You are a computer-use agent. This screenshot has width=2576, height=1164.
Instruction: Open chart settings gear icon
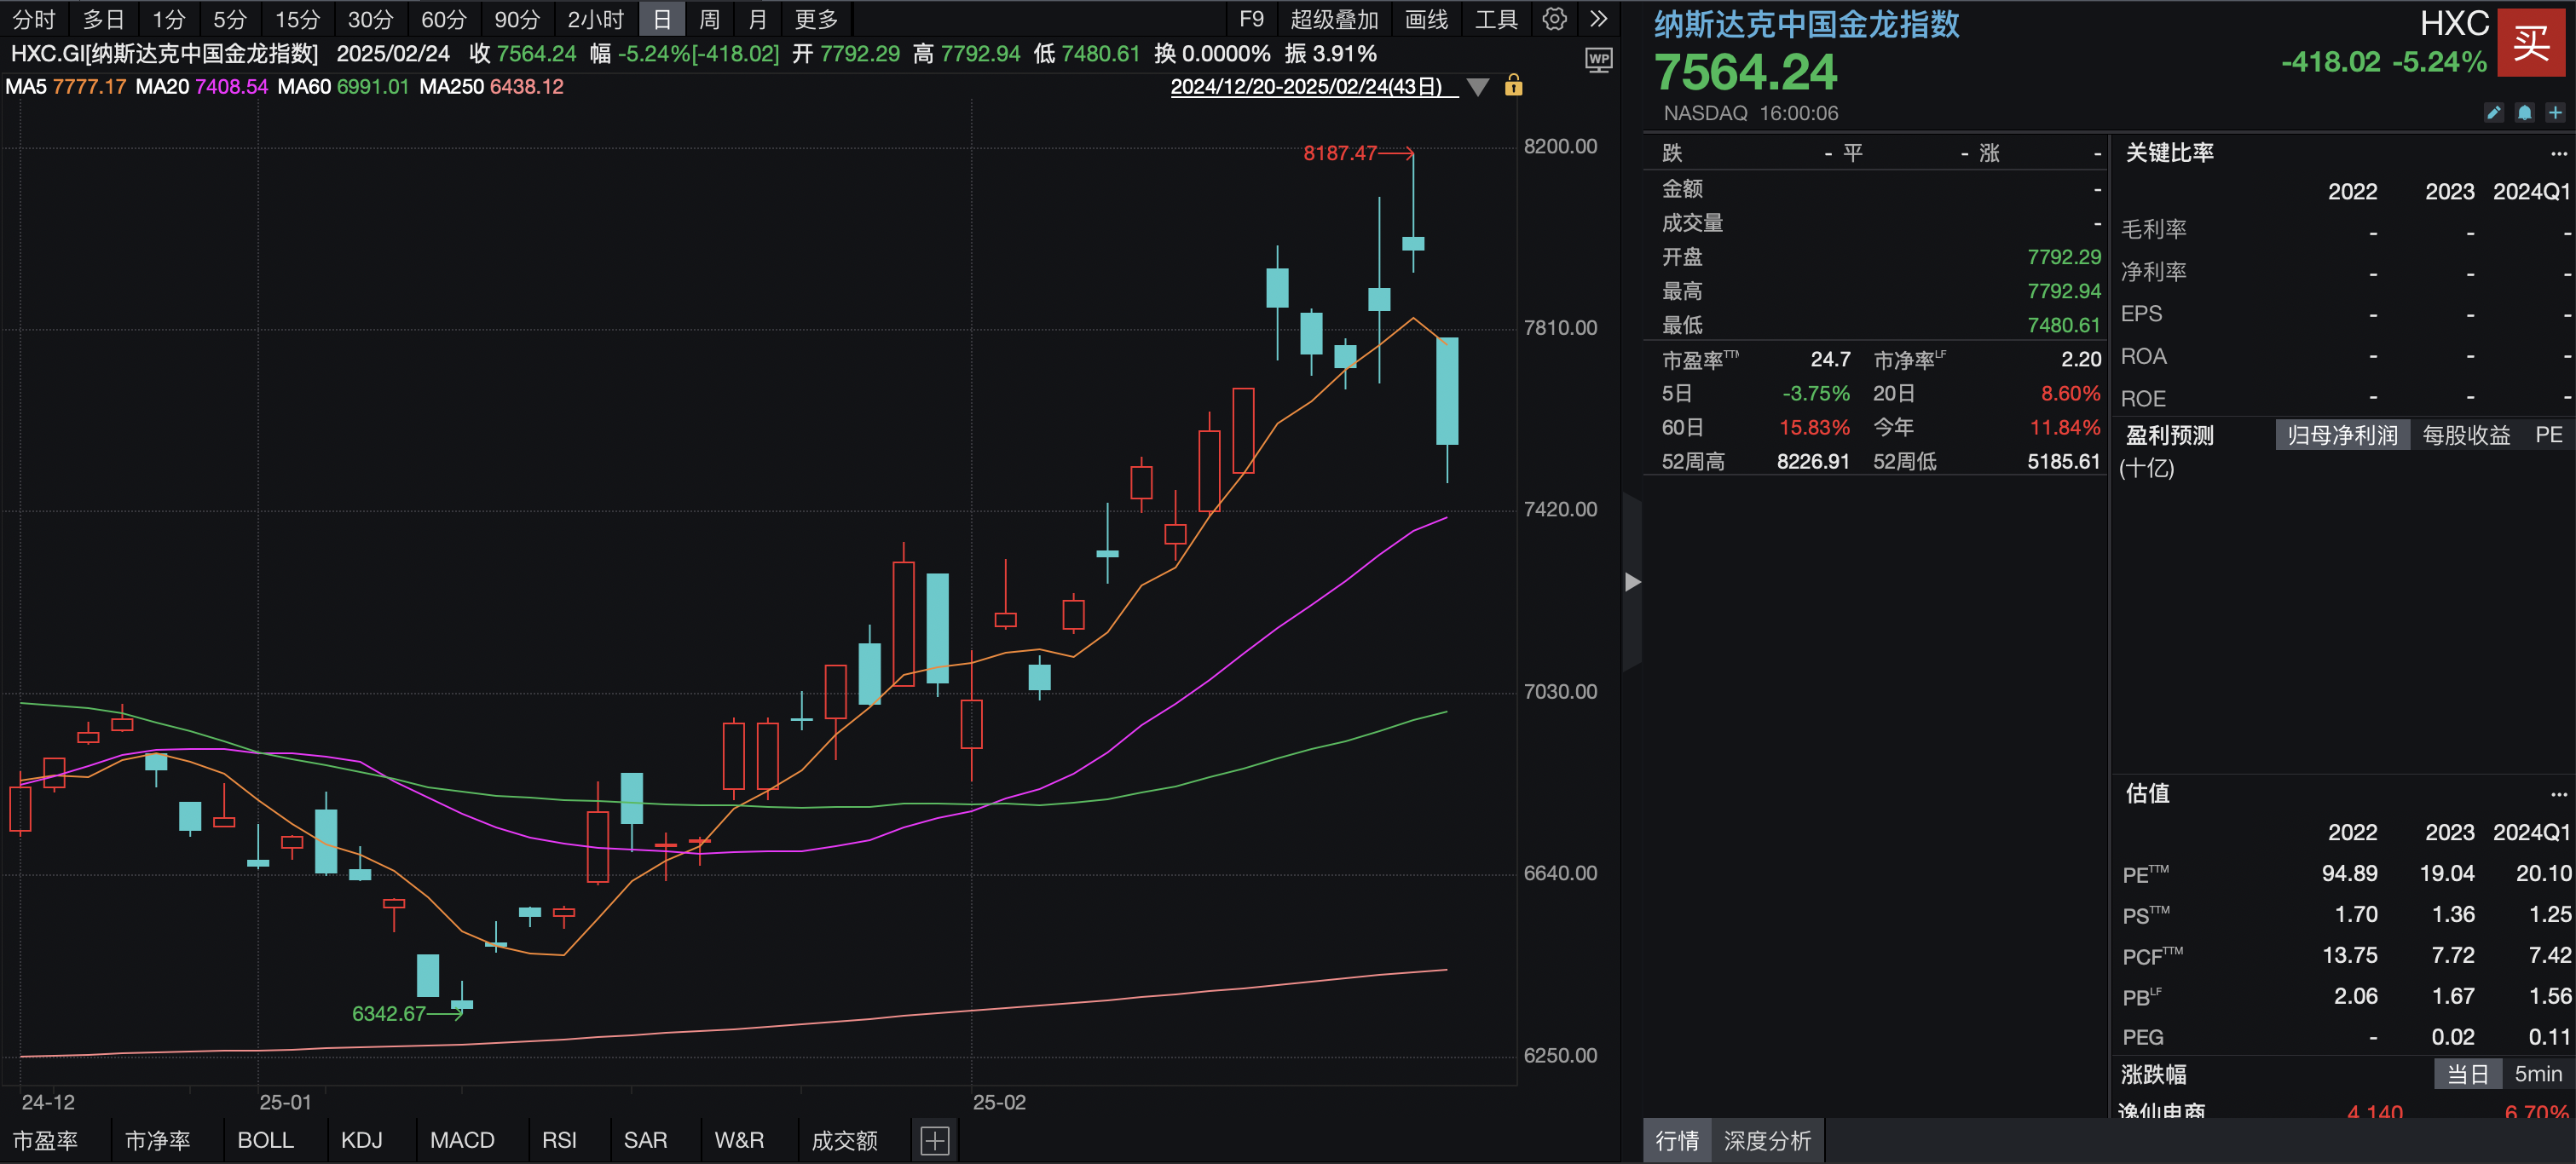[x=1554, y=19]
